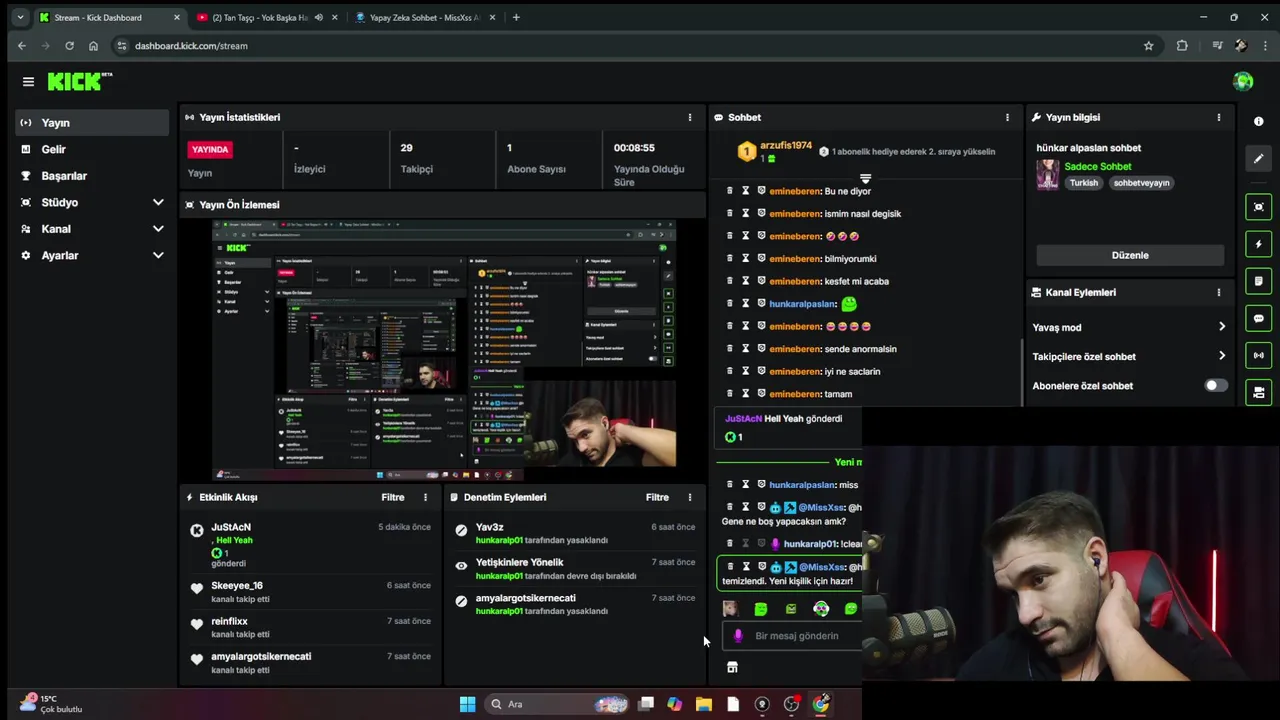Open Sohbet panel three-dot menu

pos(1007,117)
